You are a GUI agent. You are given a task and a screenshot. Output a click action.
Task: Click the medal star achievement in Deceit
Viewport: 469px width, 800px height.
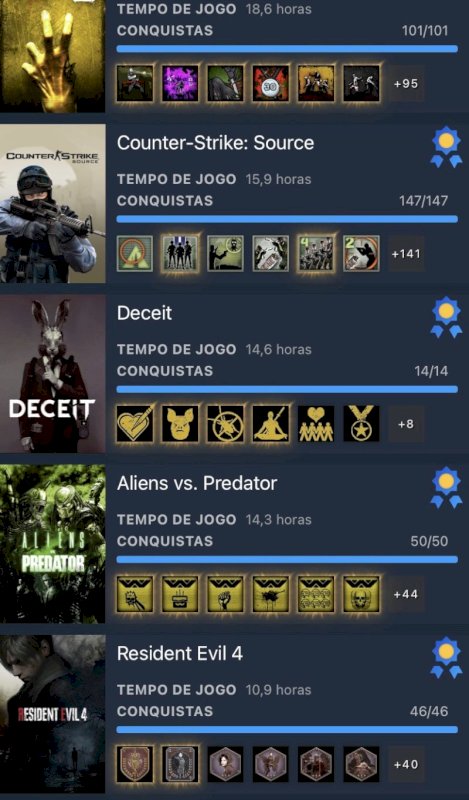361,423
